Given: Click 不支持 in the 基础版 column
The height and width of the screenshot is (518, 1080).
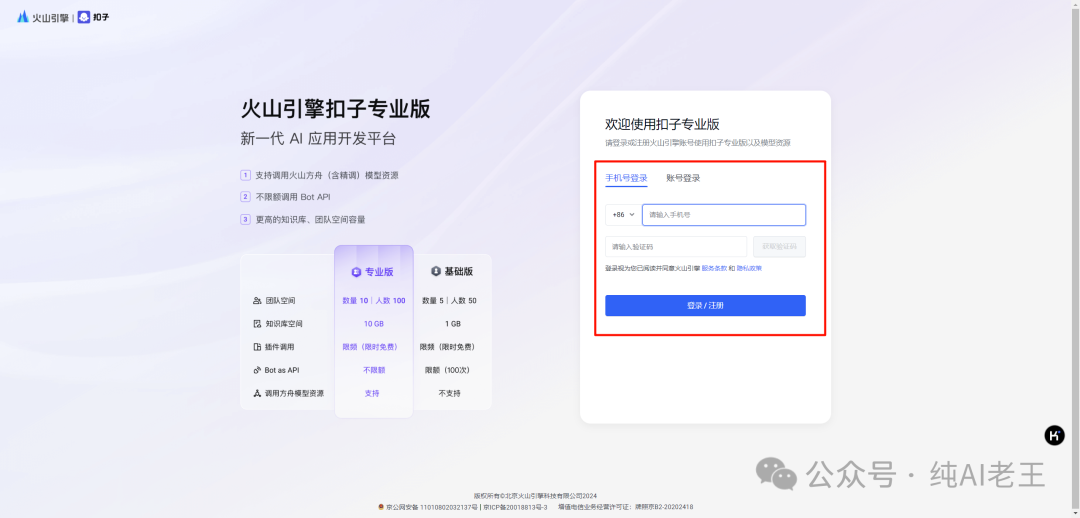Looking at the screenshot, I should pos(450,393).
